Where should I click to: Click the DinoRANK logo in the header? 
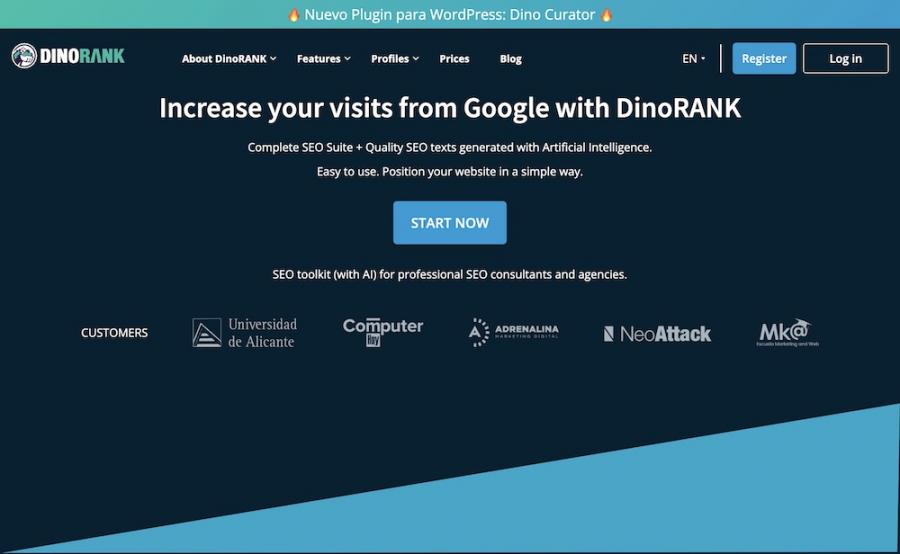coord(68,56)
